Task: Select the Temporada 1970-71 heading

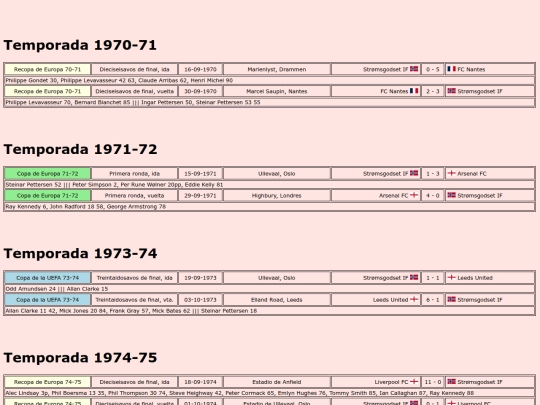Action: pyautogui.click(x=80, y=45)
